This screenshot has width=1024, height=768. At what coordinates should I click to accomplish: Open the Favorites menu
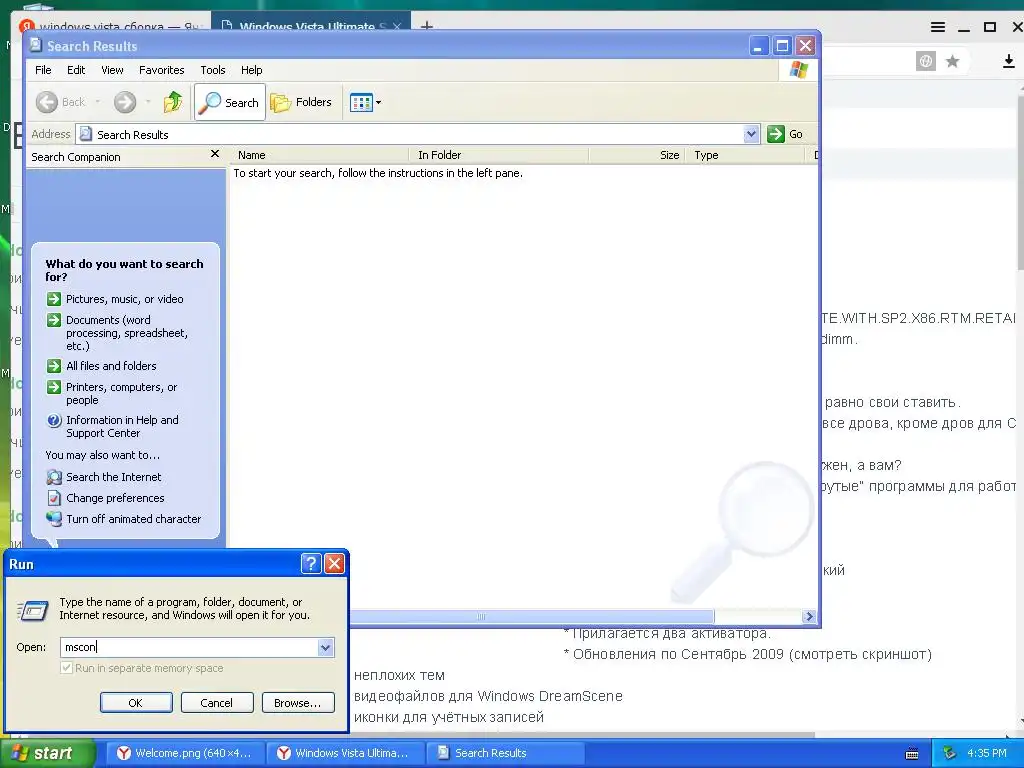click(x=161, y=70)
